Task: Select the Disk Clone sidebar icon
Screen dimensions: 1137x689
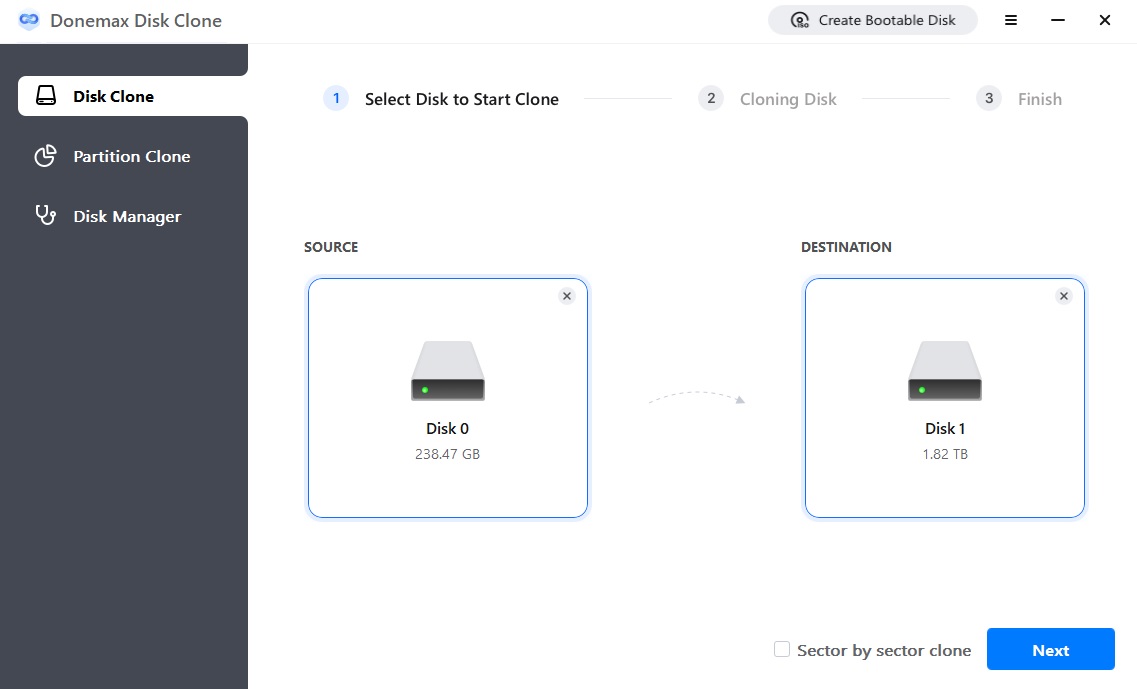Action: 46,95
